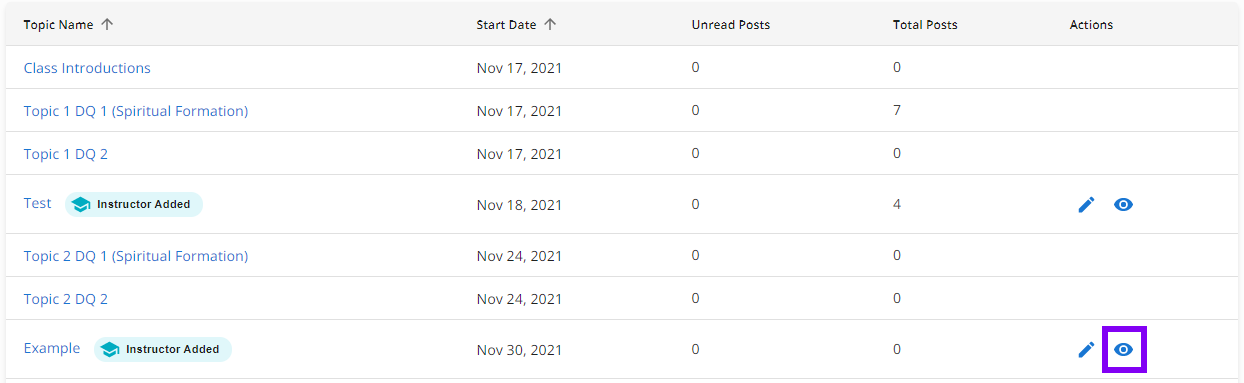This screenshot has width=1244, height=383.
Task: Click graduation cap icon beside Test
Action: point(81,204)
